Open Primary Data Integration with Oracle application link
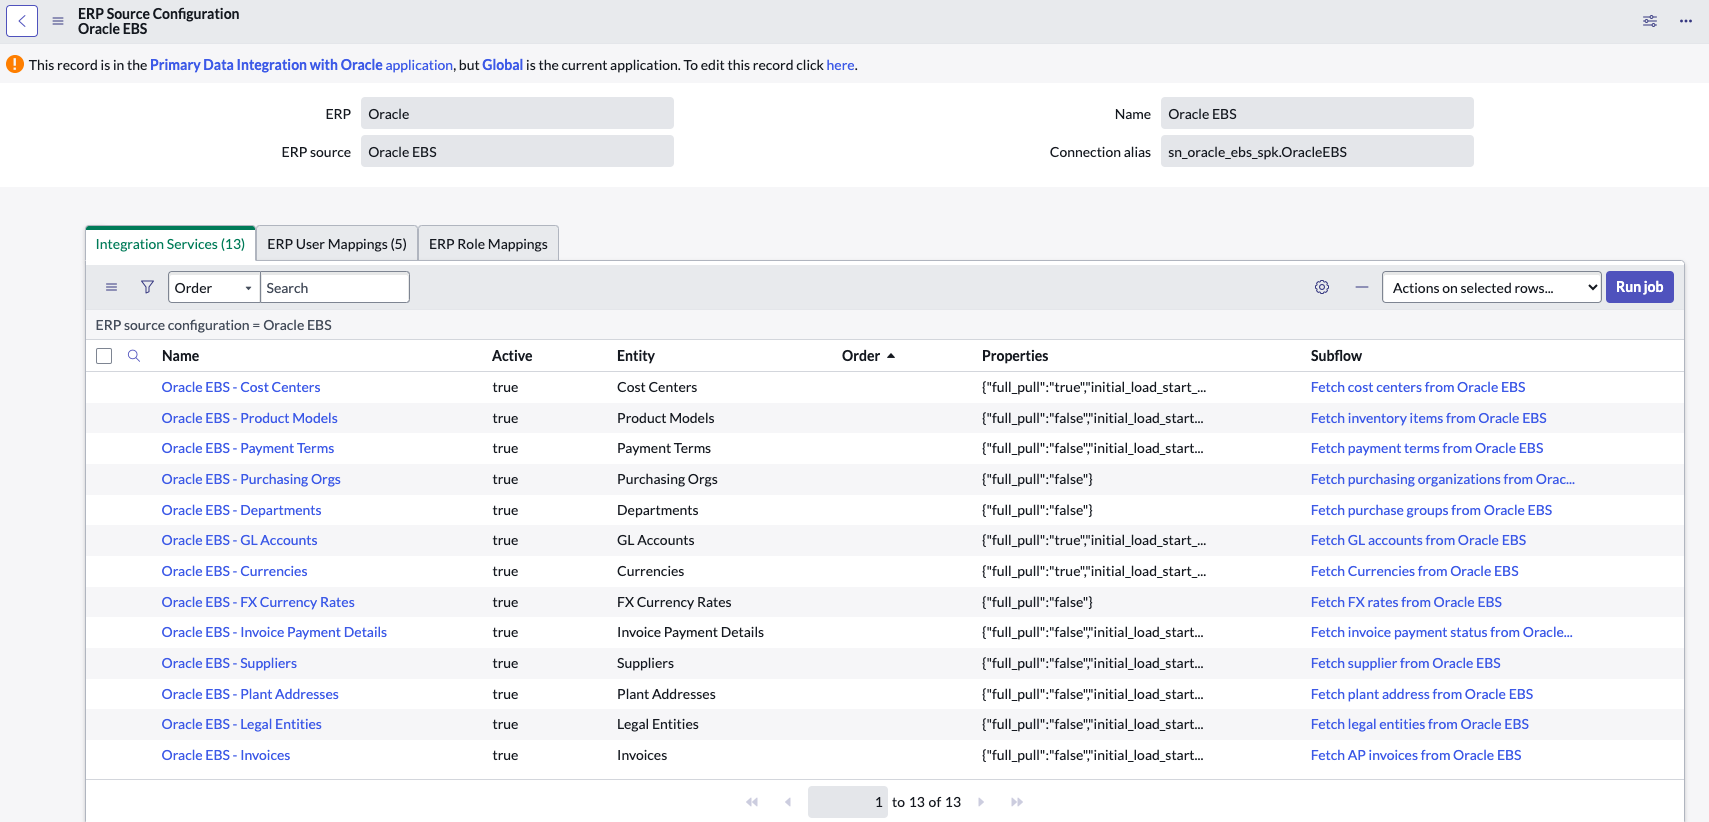 pyautogui.click(x=301, y=65)
